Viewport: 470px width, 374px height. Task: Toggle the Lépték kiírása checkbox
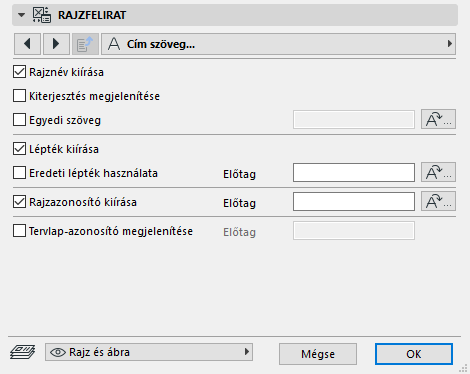click(19, 149)
